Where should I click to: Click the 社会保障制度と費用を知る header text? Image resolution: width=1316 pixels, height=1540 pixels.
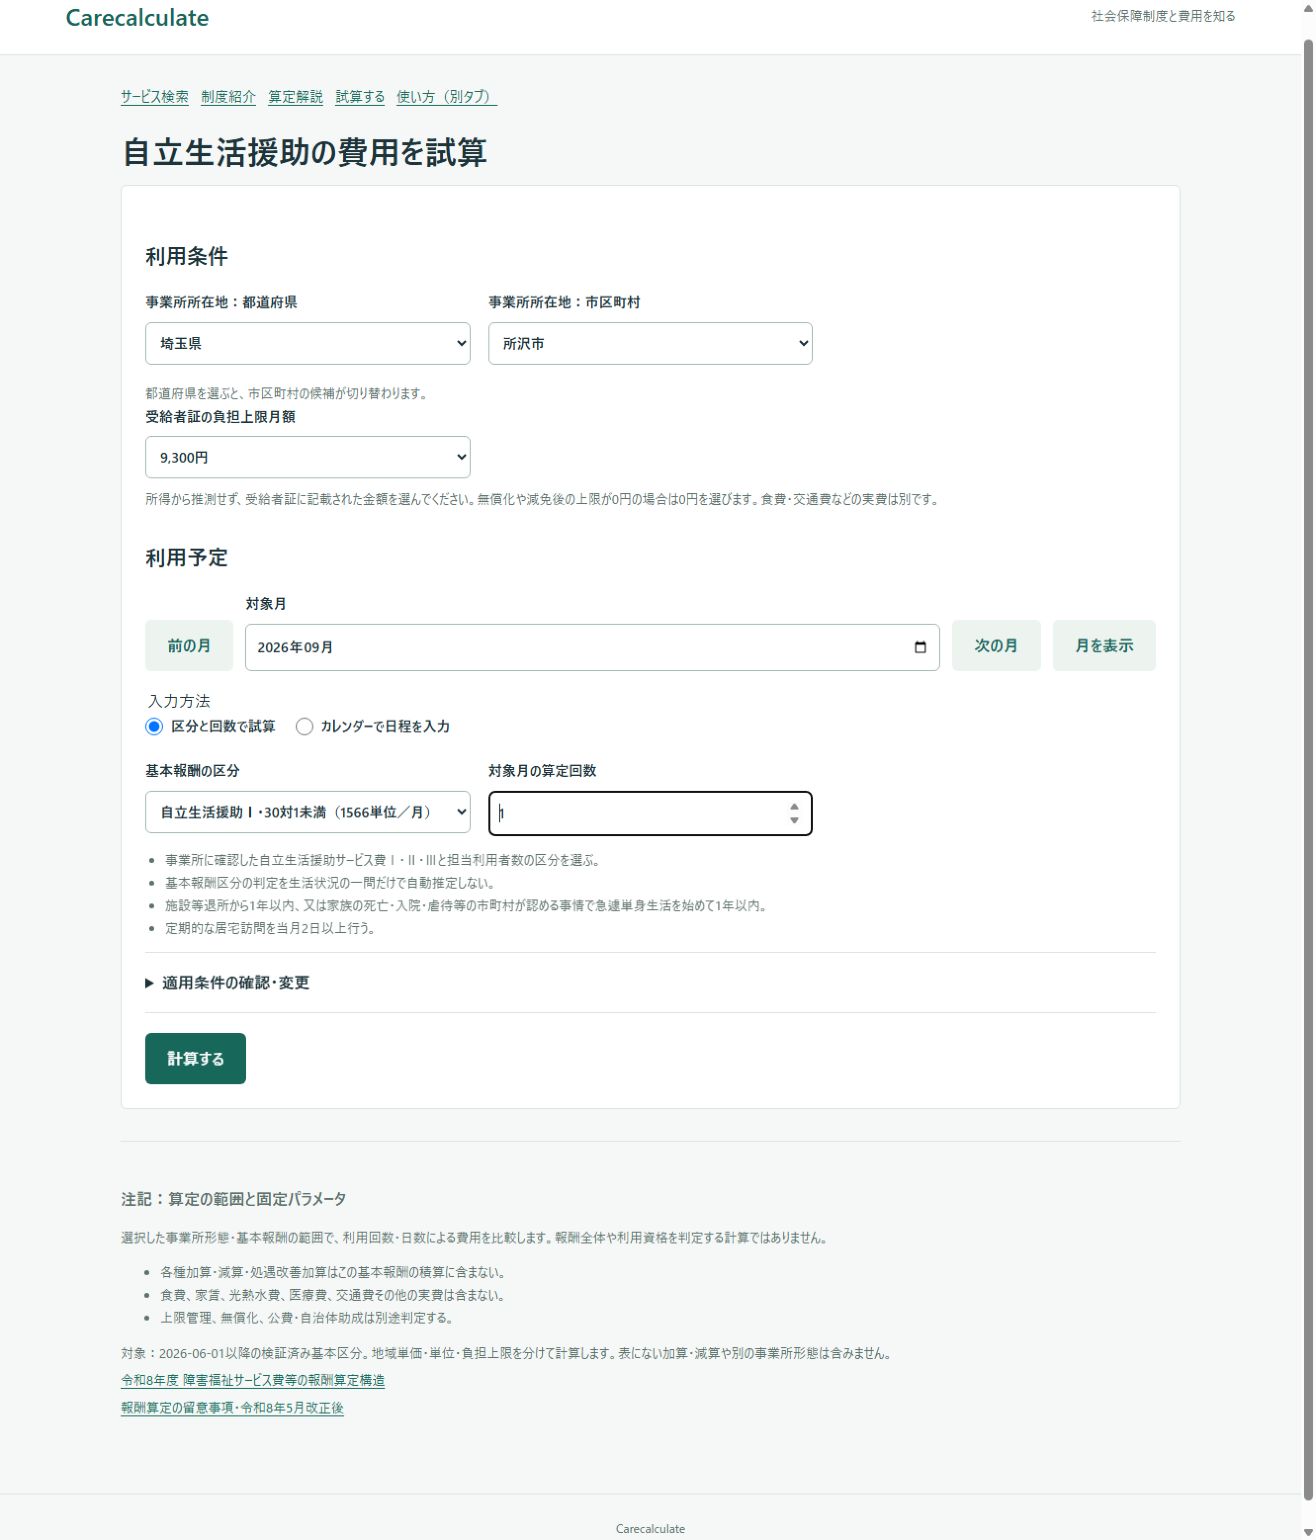[x=1163, y=16]
